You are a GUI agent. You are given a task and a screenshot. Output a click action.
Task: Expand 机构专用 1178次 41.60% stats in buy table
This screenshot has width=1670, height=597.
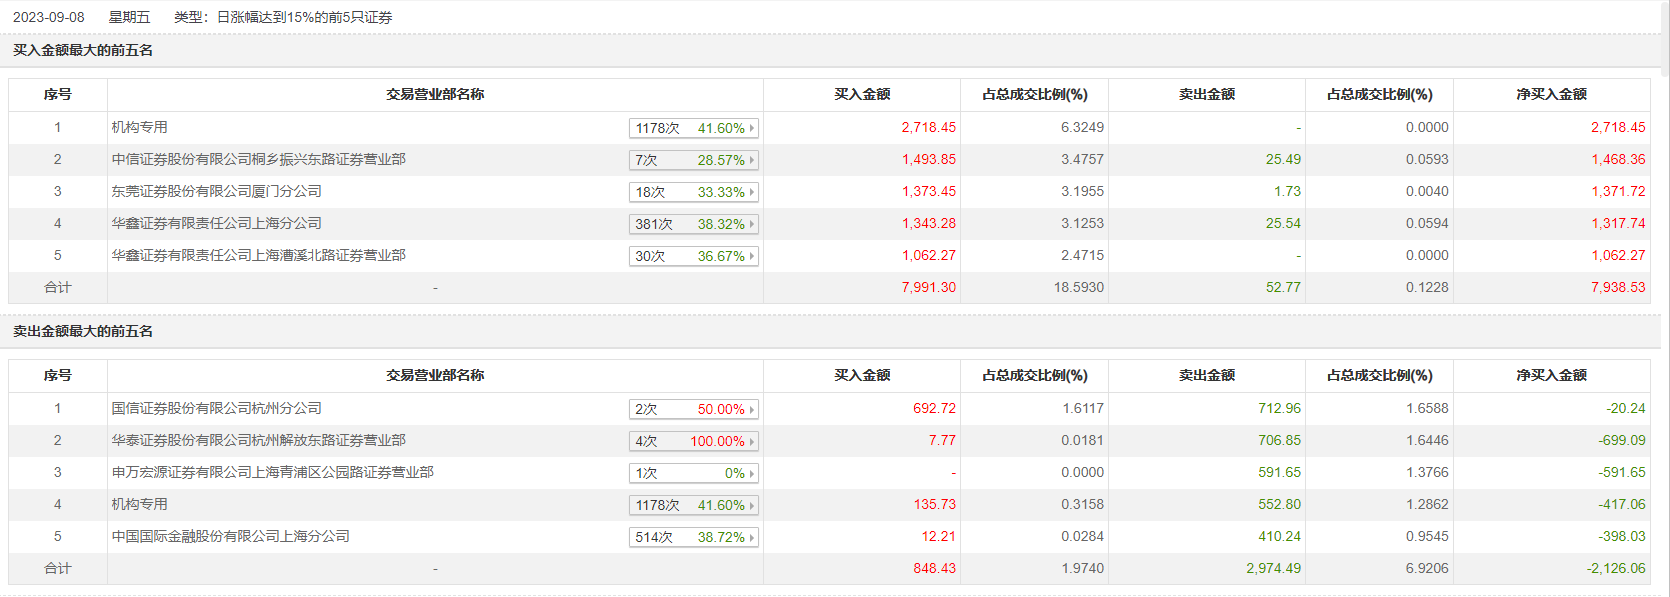point(694,128)
